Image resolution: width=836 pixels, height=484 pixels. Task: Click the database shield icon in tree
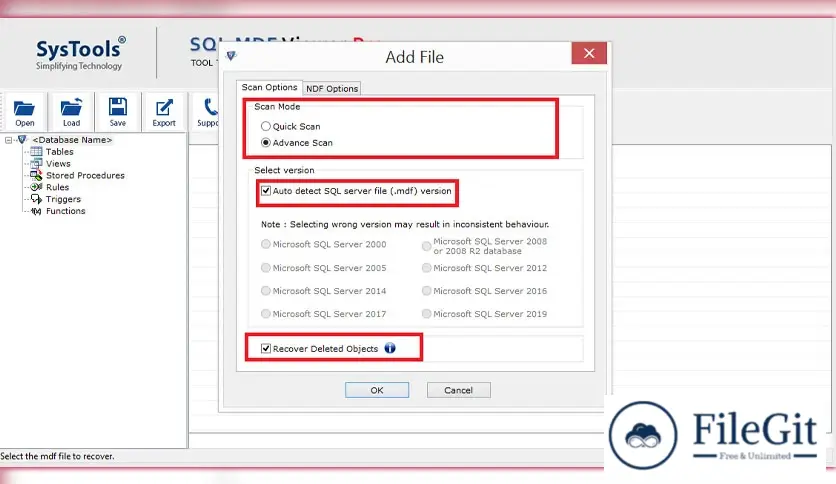22,140
